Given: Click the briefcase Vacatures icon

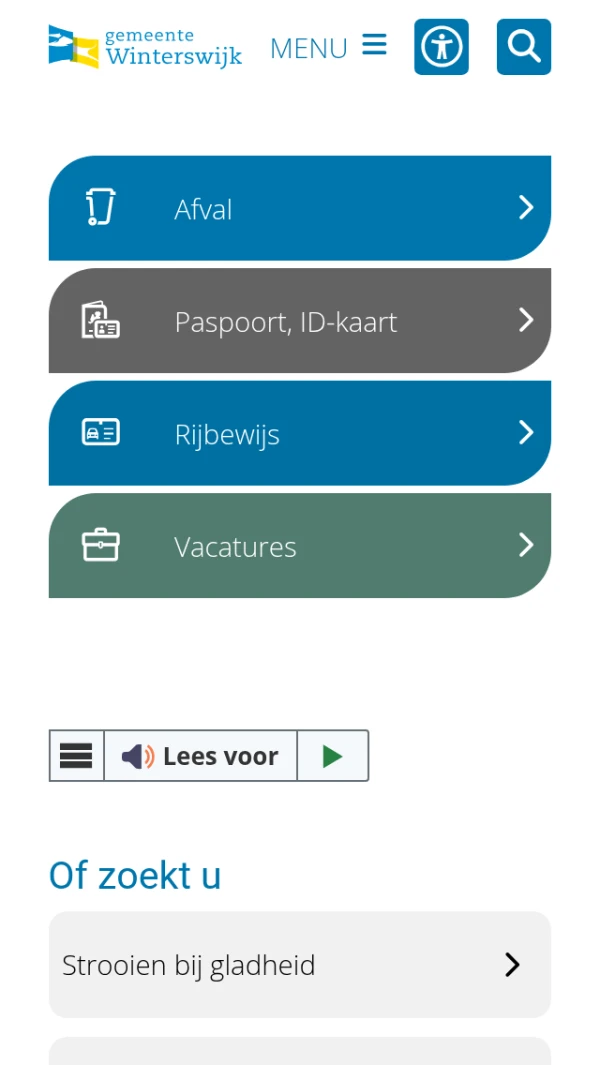Looking at the screenshot, I should (100, 546).
